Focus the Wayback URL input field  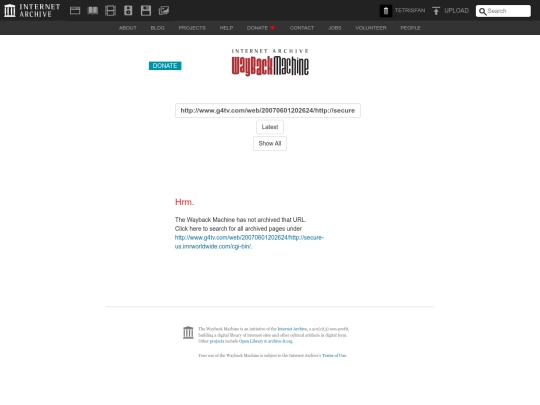[268, 111]
